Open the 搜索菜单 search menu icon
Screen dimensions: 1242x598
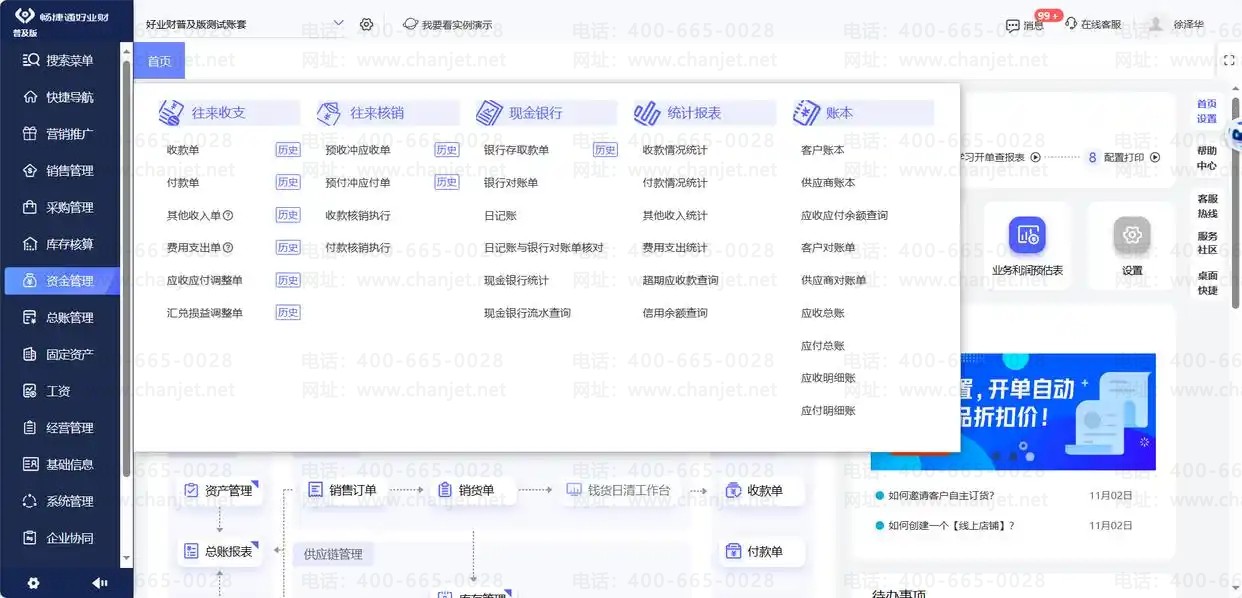[30, 61]
